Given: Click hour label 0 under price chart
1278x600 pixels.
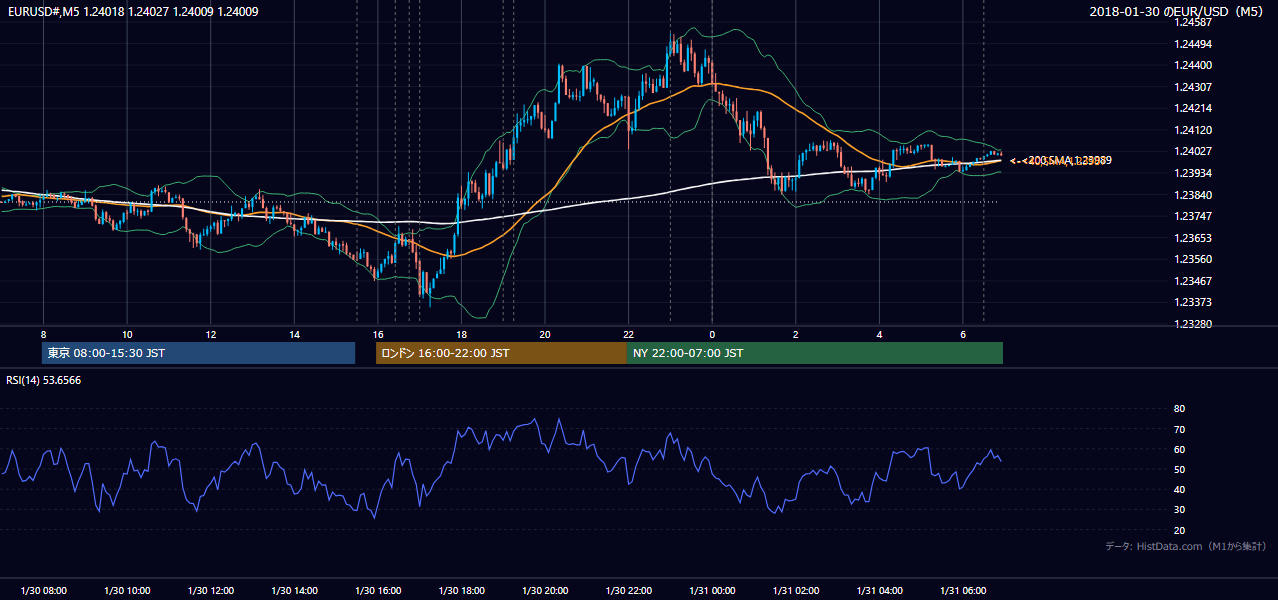Looking at the screenshot, I should point(712,334).
